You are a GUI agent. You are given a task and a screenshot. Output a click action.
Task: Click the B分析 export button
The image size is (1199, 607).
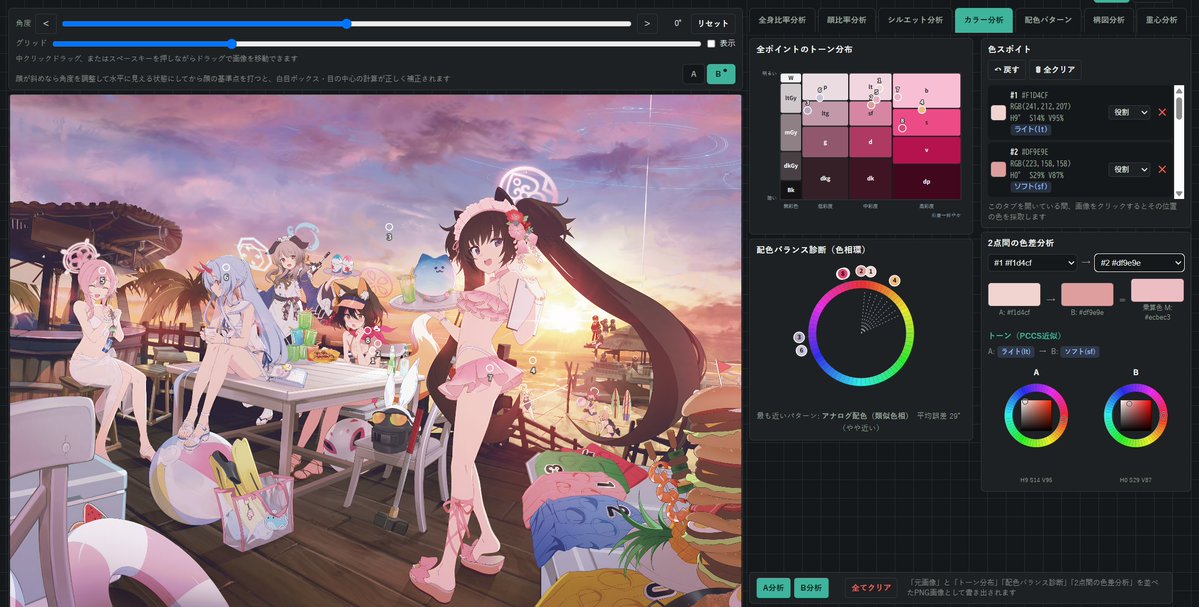811,587
